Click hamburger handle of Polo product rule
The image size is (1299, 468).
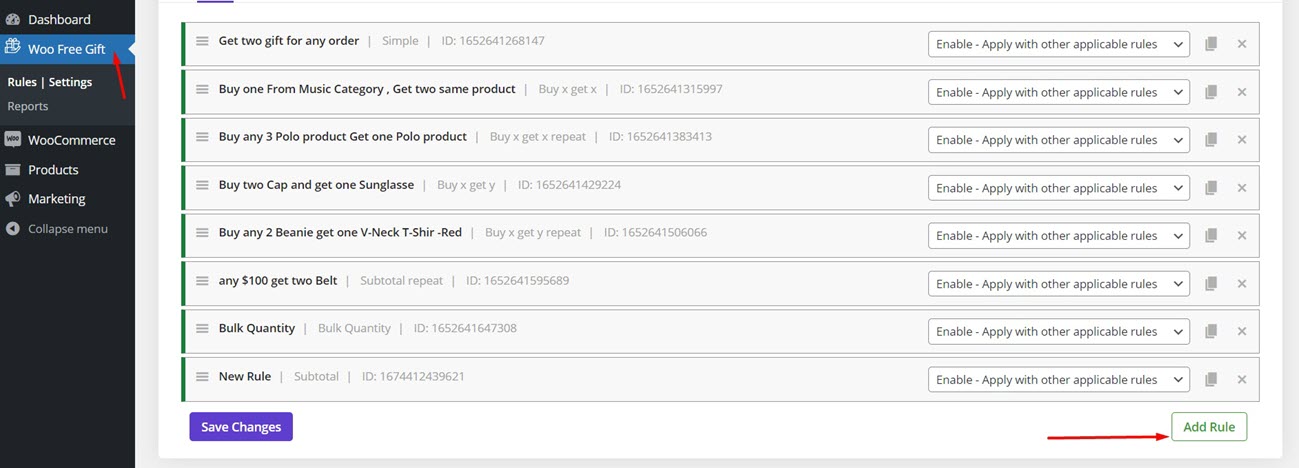[x=202, y=137]
